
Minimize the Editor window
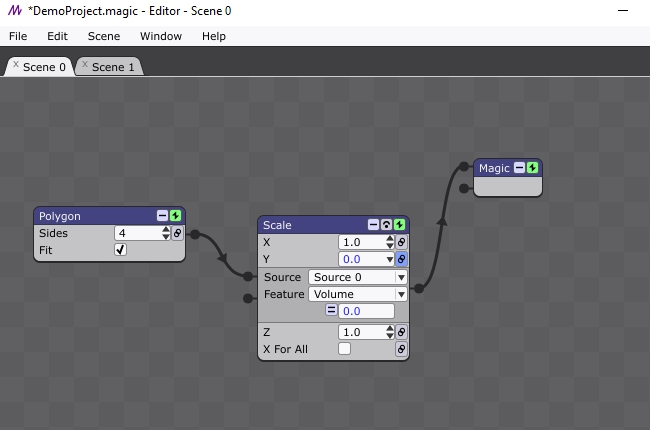623,10
